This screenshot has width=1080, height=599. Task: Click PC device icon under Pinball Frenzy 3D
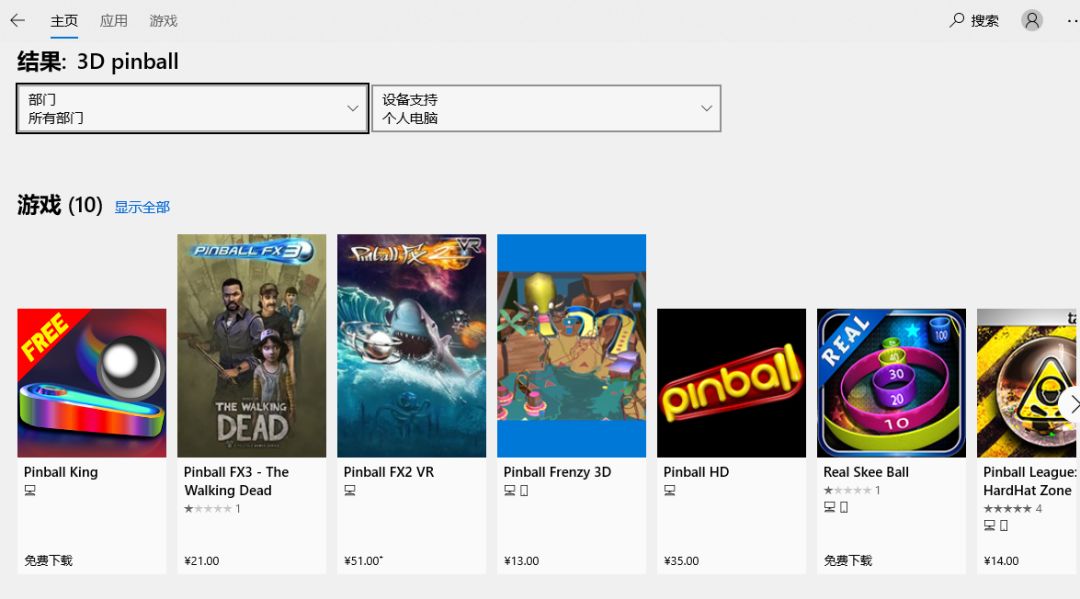point(510,490)
